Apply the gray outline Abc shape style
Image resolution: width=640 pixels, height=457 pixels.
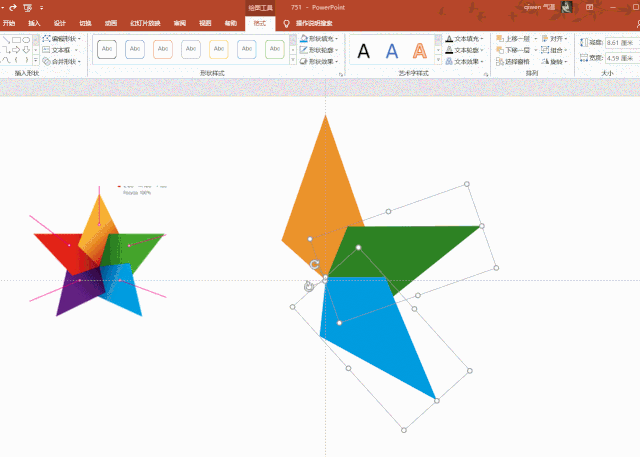[x=191, y=49]
